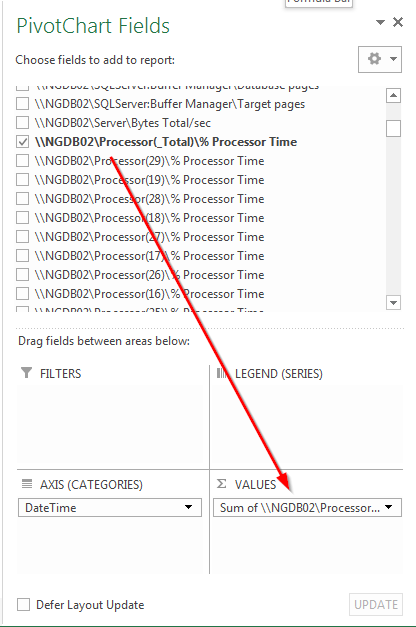Screen dimensions: 416x627
Task: Check the Processor(29)\% Processor Time box
Action: point(22,161)
